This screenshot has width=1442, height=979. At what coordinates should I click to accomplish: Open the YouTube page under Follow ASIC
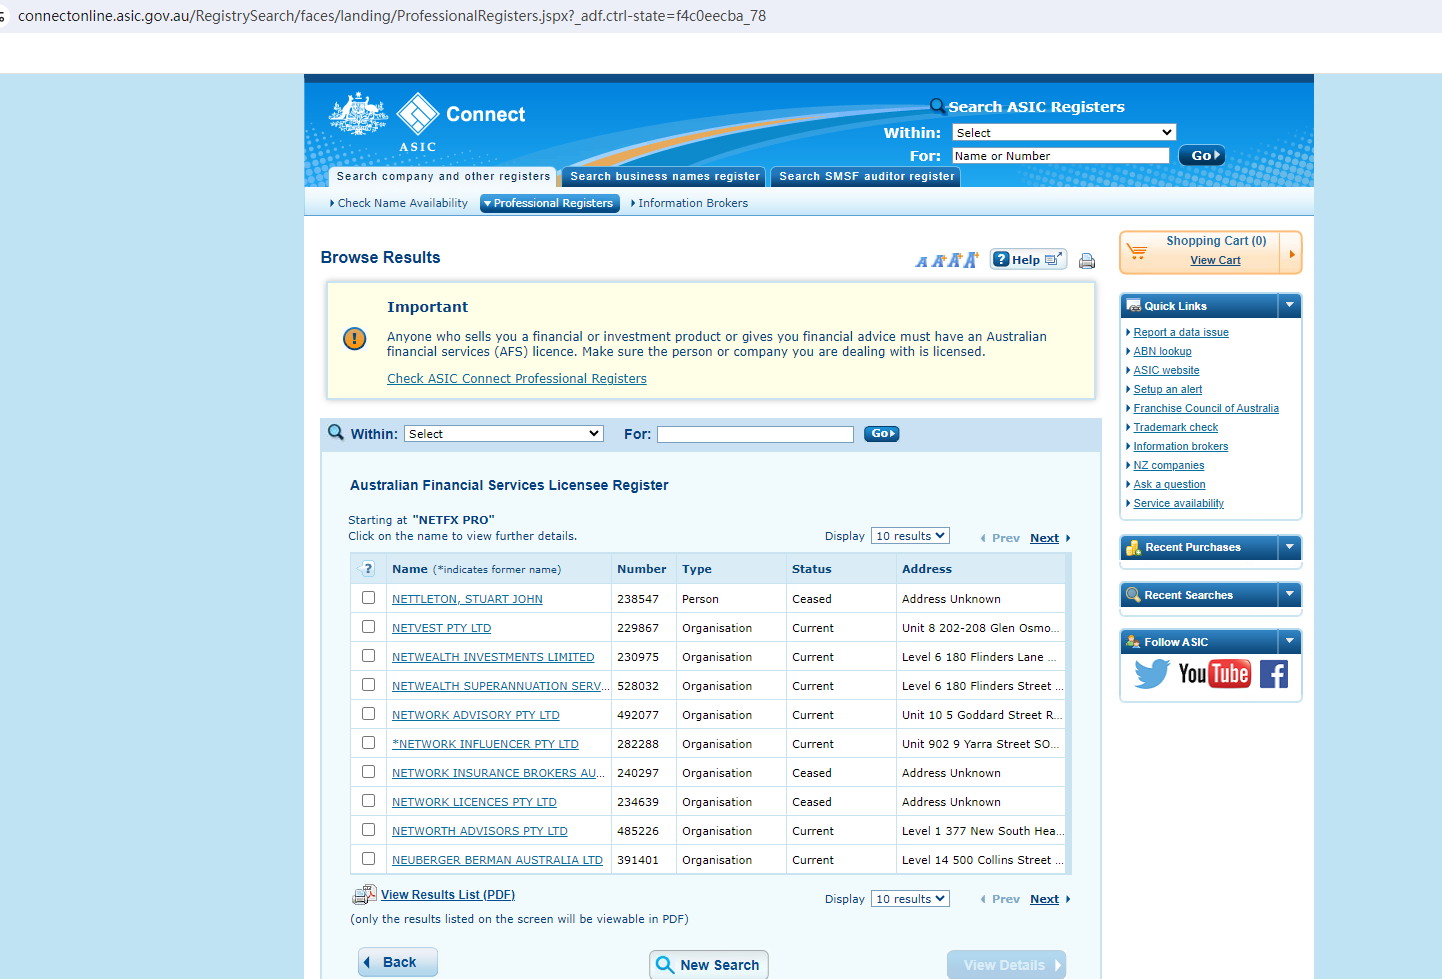coord(1214,674)
